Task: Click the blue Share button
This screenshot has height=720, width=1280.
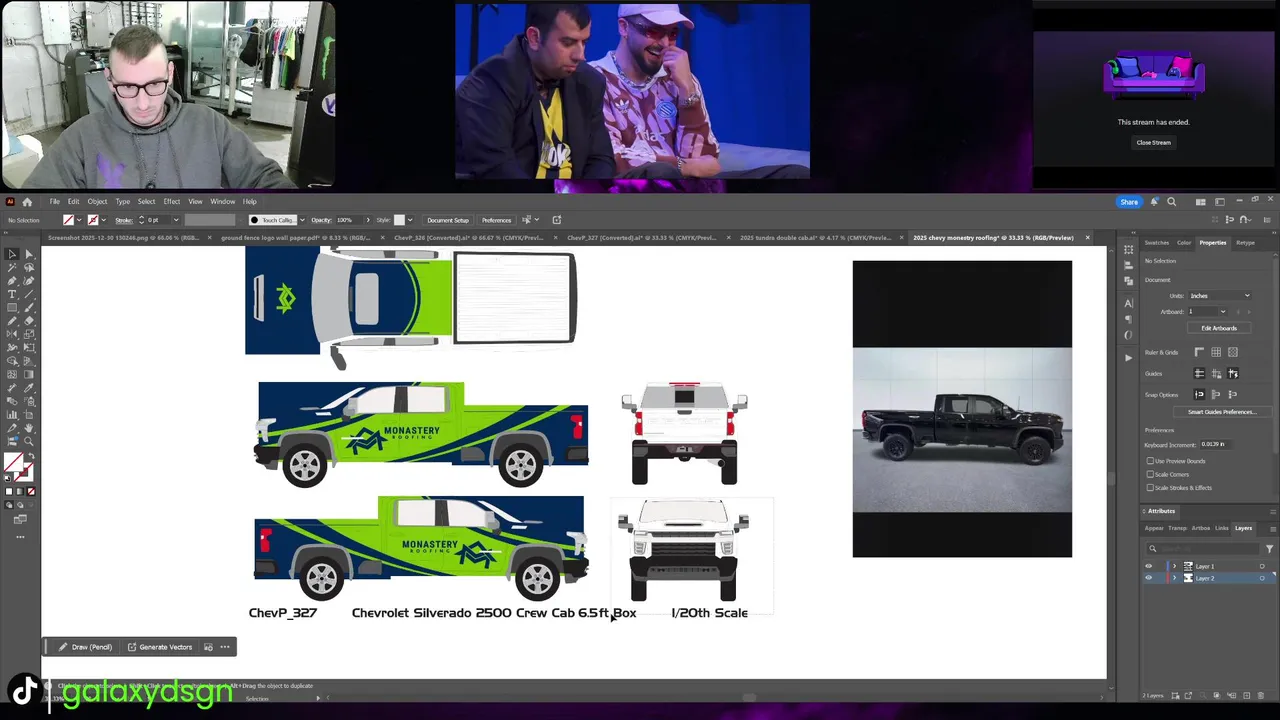Action: pyautogui.click(x=1129, y=202)
